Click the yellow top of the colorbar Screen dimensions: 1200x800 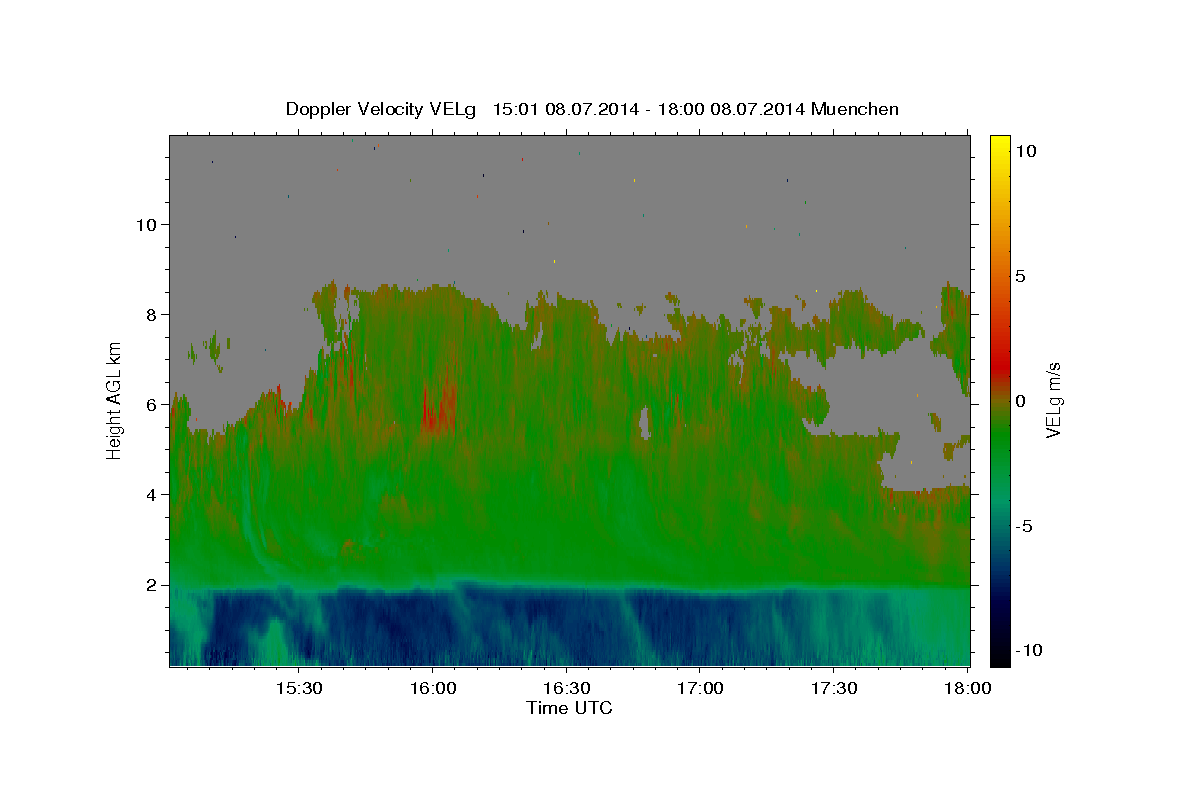point(999,145)
